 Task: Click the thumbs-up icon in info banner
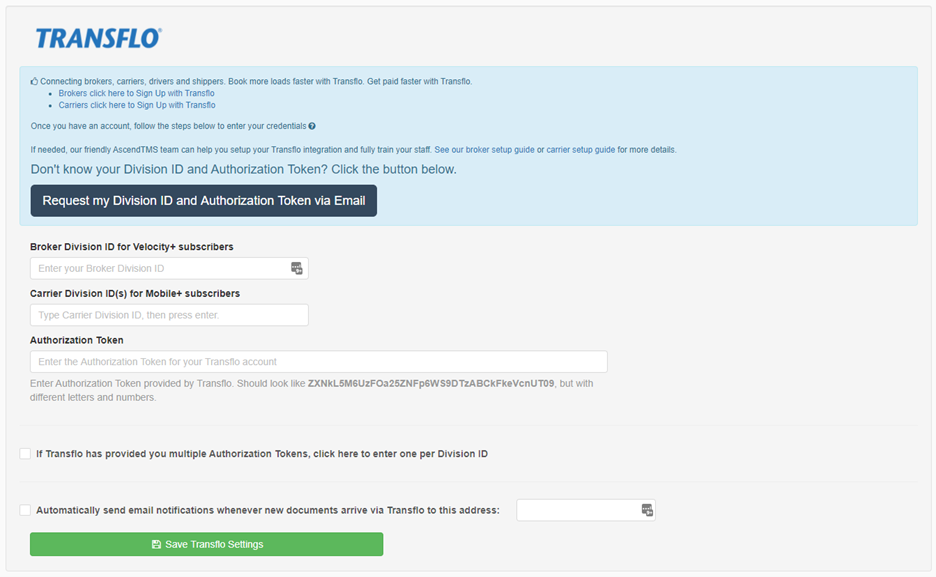(34, 81)
